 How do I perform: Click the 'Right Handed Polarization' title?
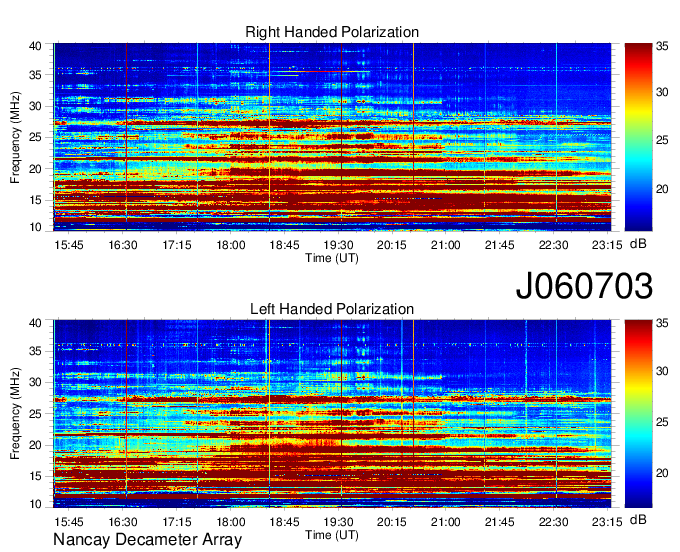pos(332,32)
